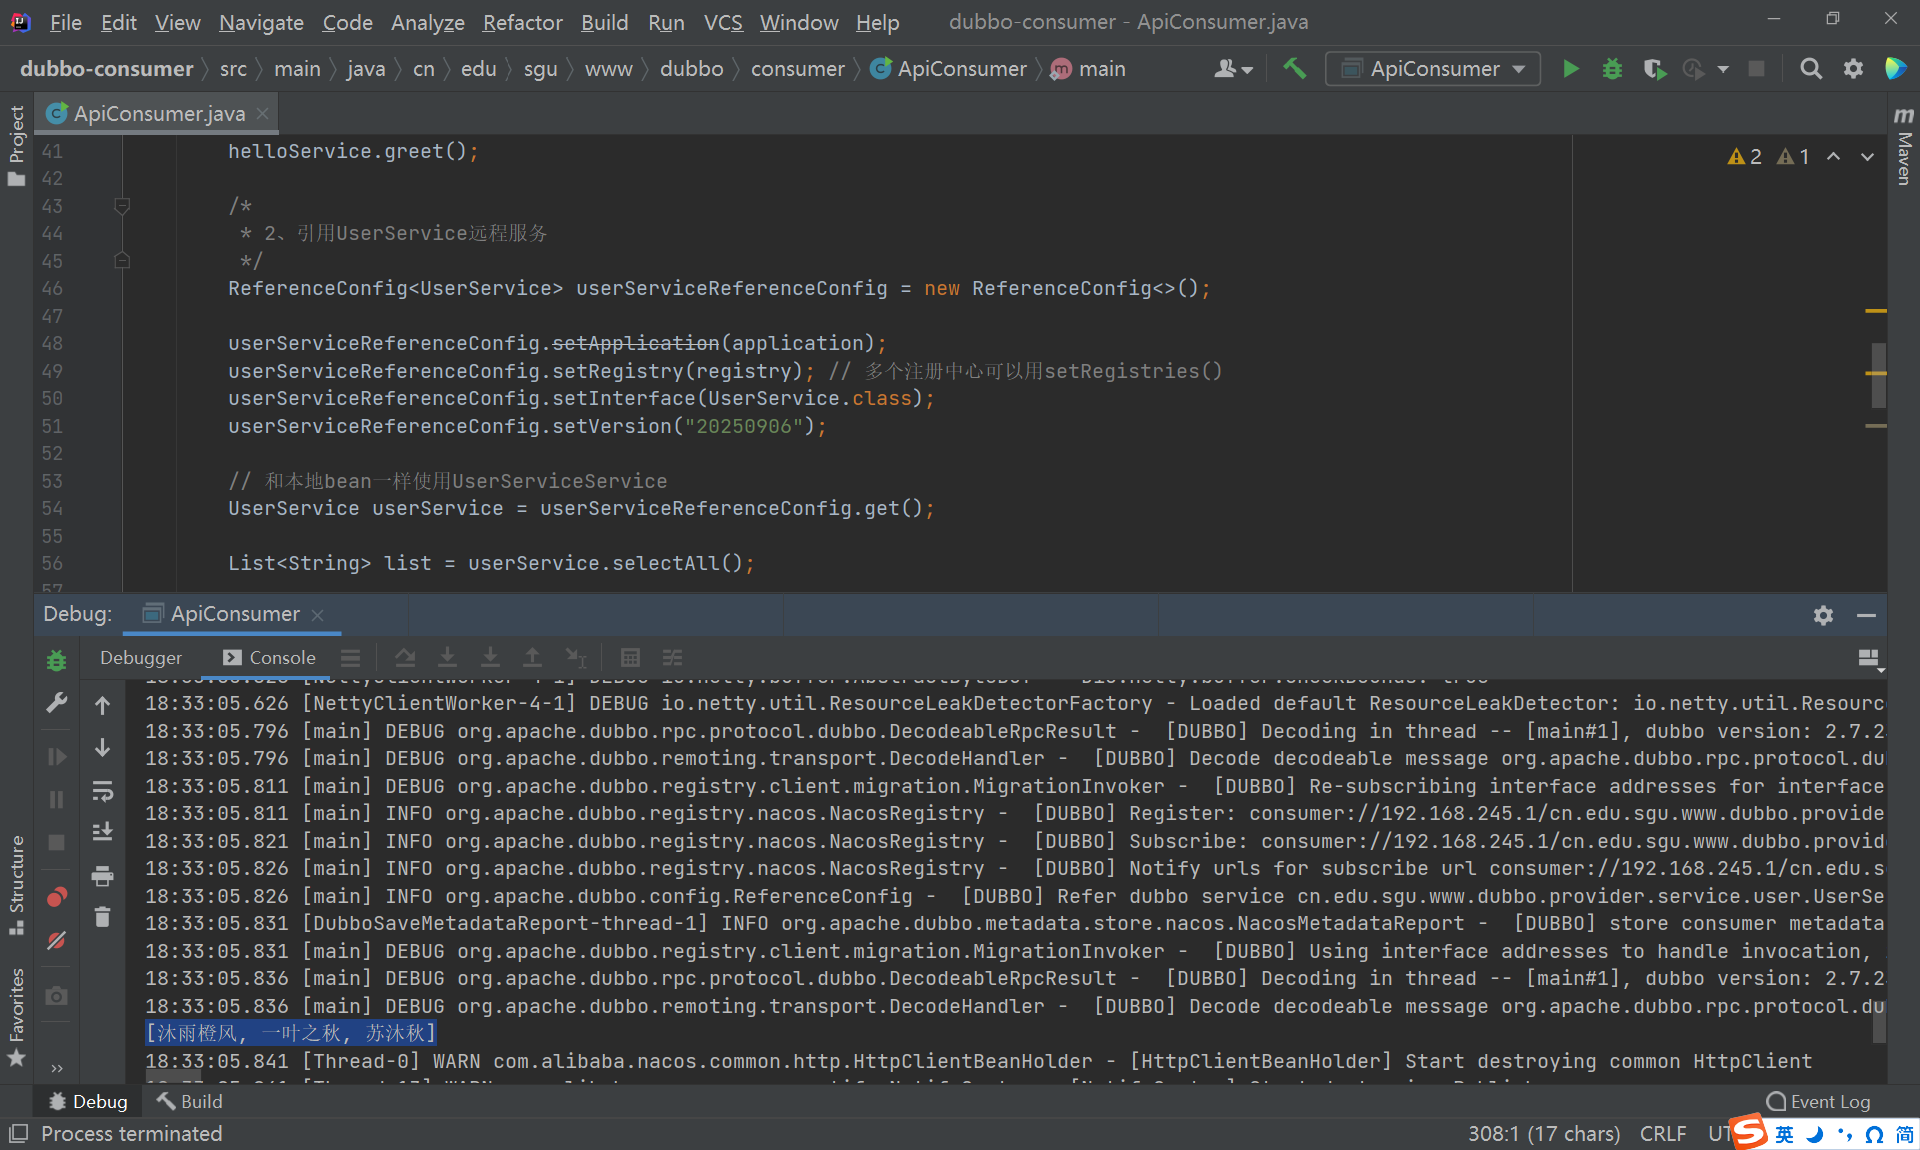1920x1150 pixels.
Task: Open the Project tool window
Action: point(16,146)
